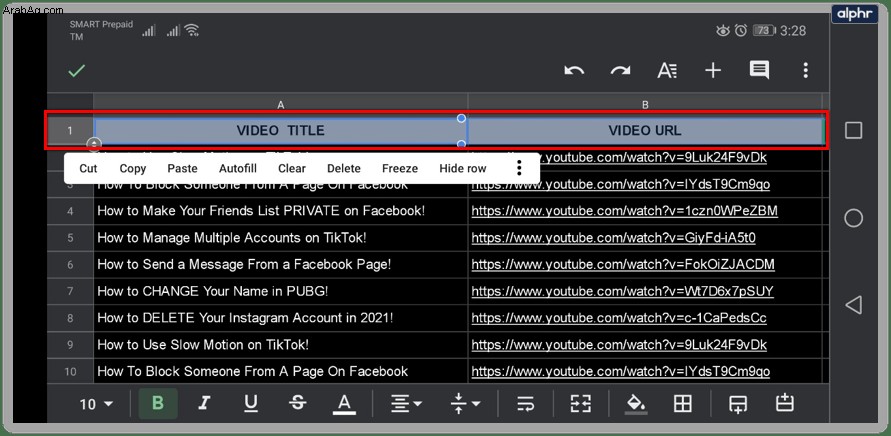Open the comments icon
The image size is (891, 436).
click(x=759, y=70)
